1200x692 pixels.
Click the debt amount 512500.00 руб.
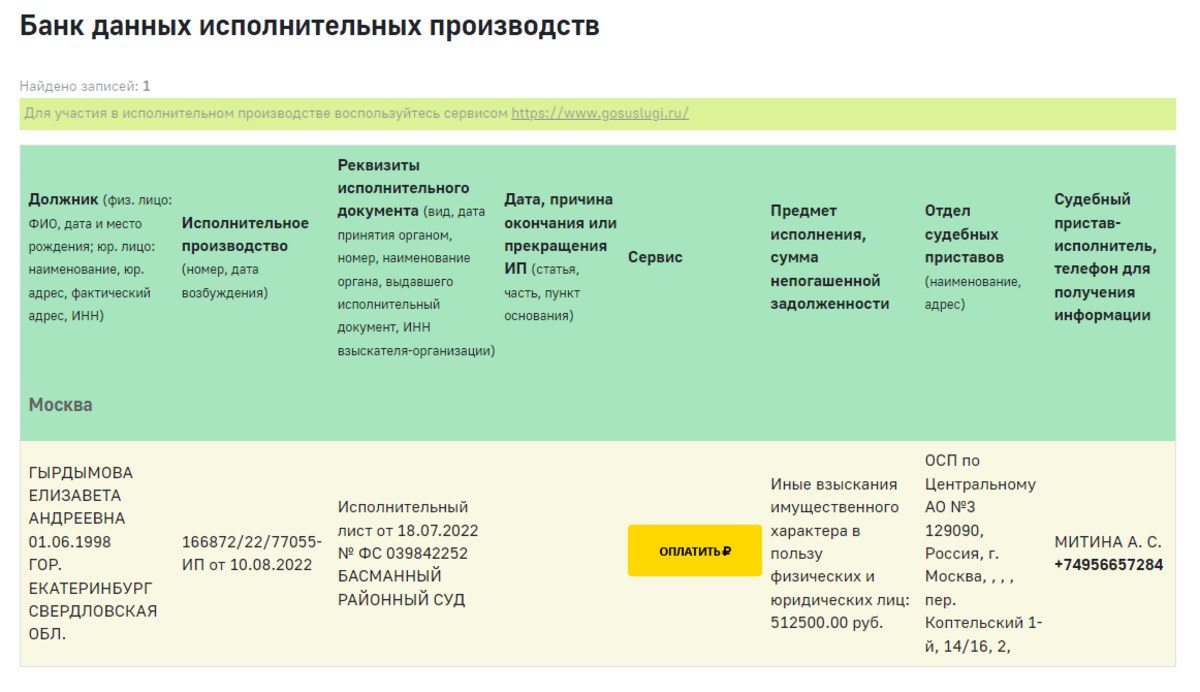(x=826, y=622)
